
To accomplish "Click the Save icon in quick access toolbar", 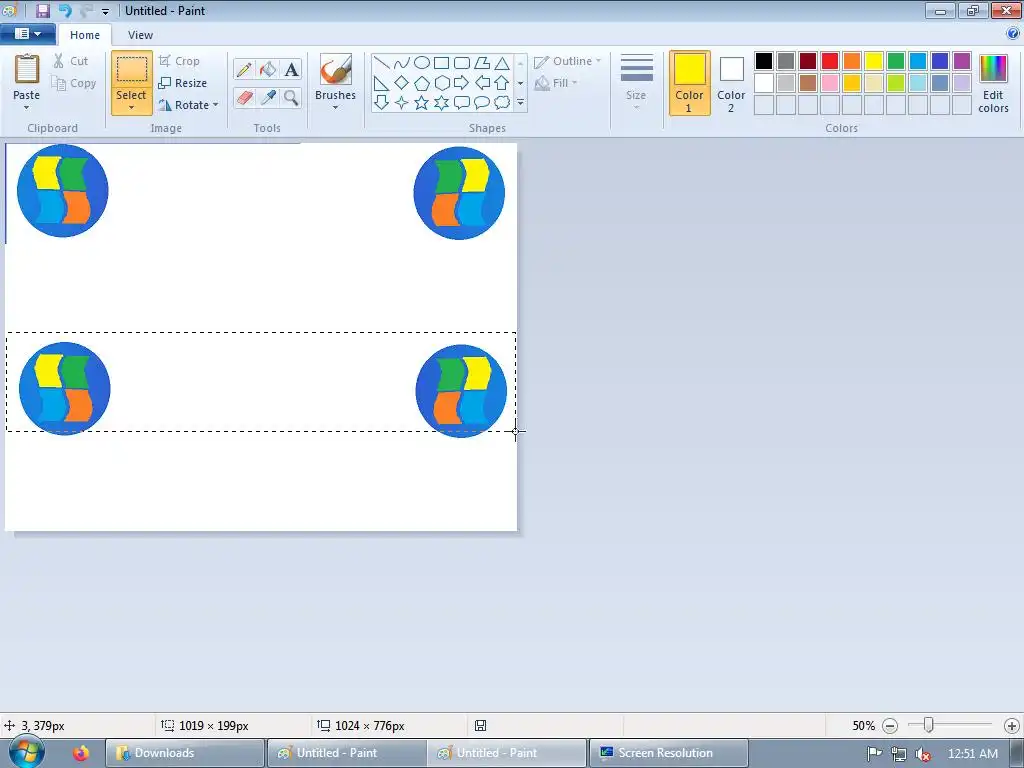I will (42, 10).
